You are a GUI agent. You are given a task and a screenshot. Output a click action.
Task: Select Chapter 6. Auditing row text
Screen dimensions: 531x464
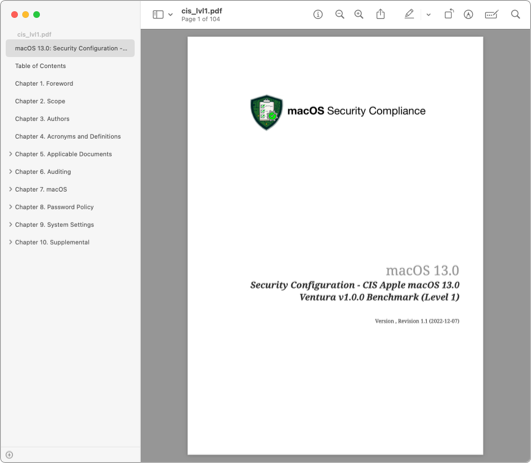[43, 172]
